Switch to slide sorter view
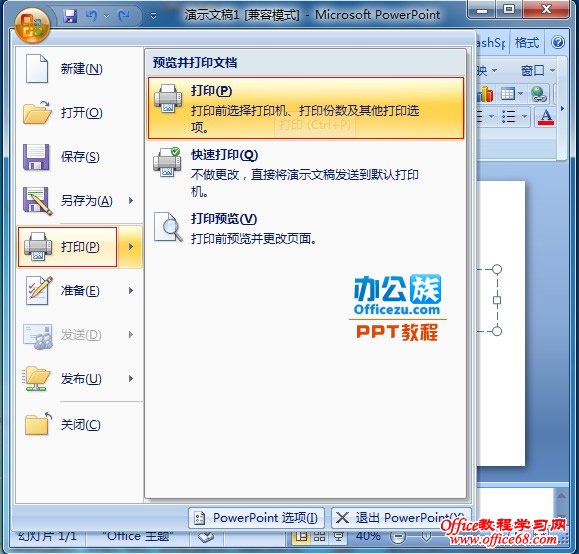This screenshot has height=554, width=579. coord(319,537)
